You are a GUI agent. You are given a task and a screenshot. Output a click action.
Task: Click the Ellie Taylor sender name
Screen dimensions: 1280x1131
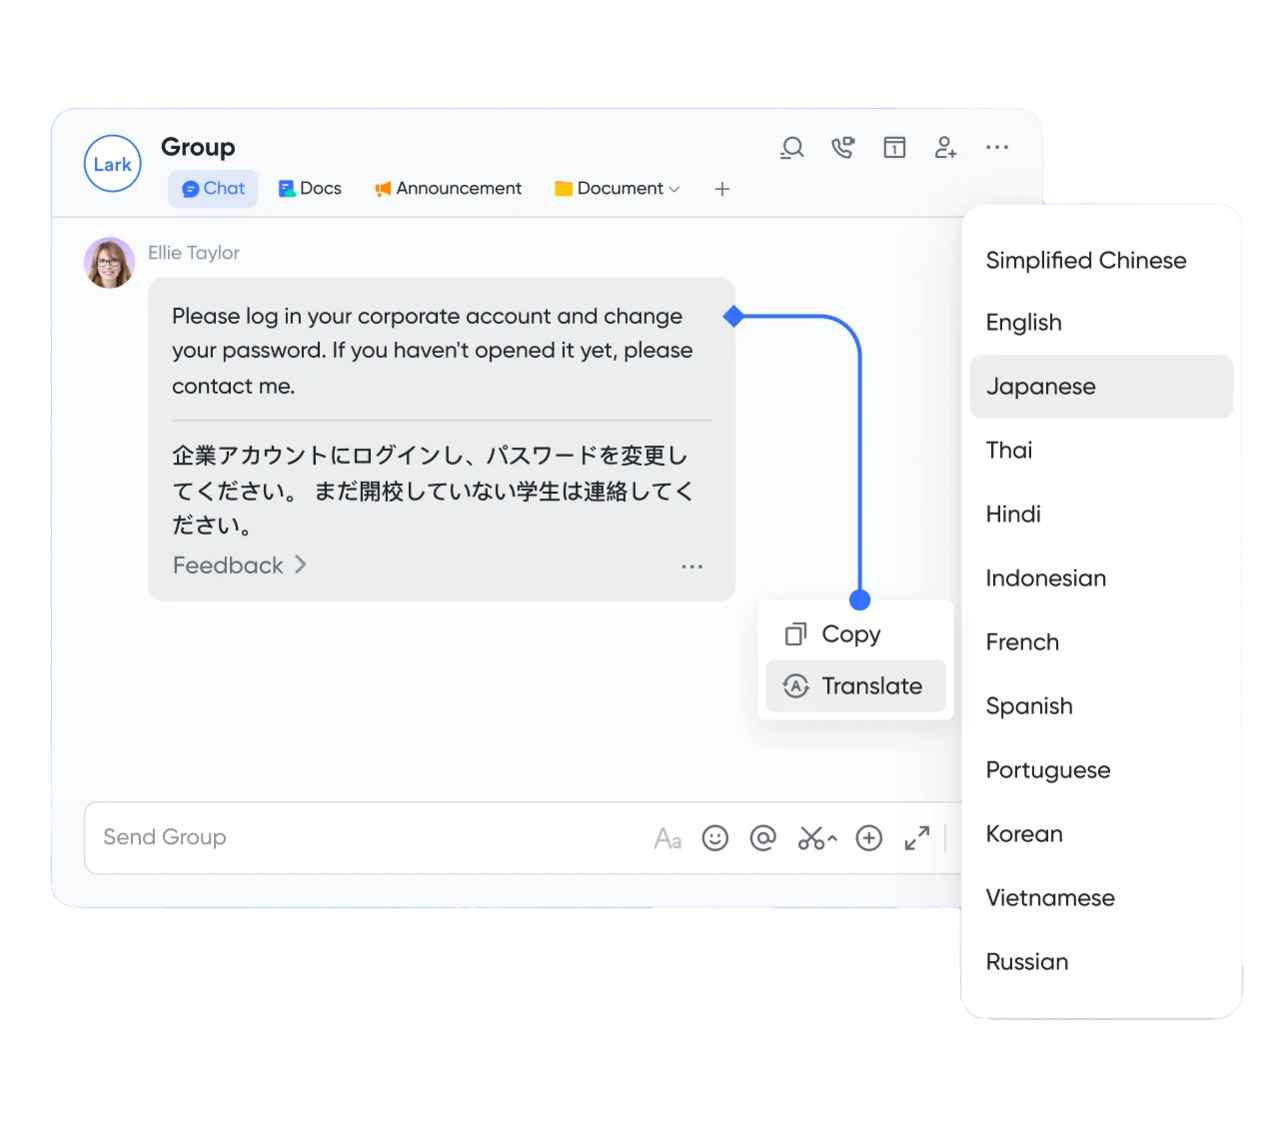[x=194, y=253]
